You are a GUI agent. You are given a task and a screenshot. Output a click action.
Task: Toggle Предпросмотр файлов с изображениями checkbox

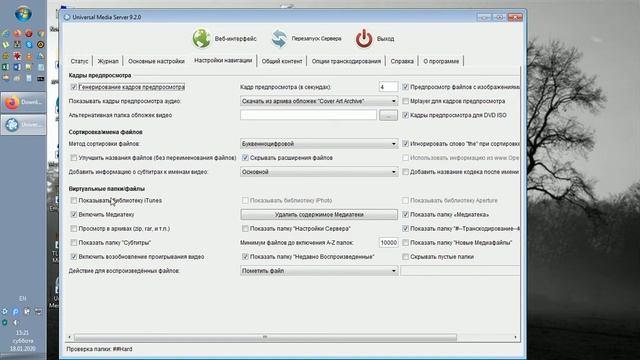coord(405,87)
